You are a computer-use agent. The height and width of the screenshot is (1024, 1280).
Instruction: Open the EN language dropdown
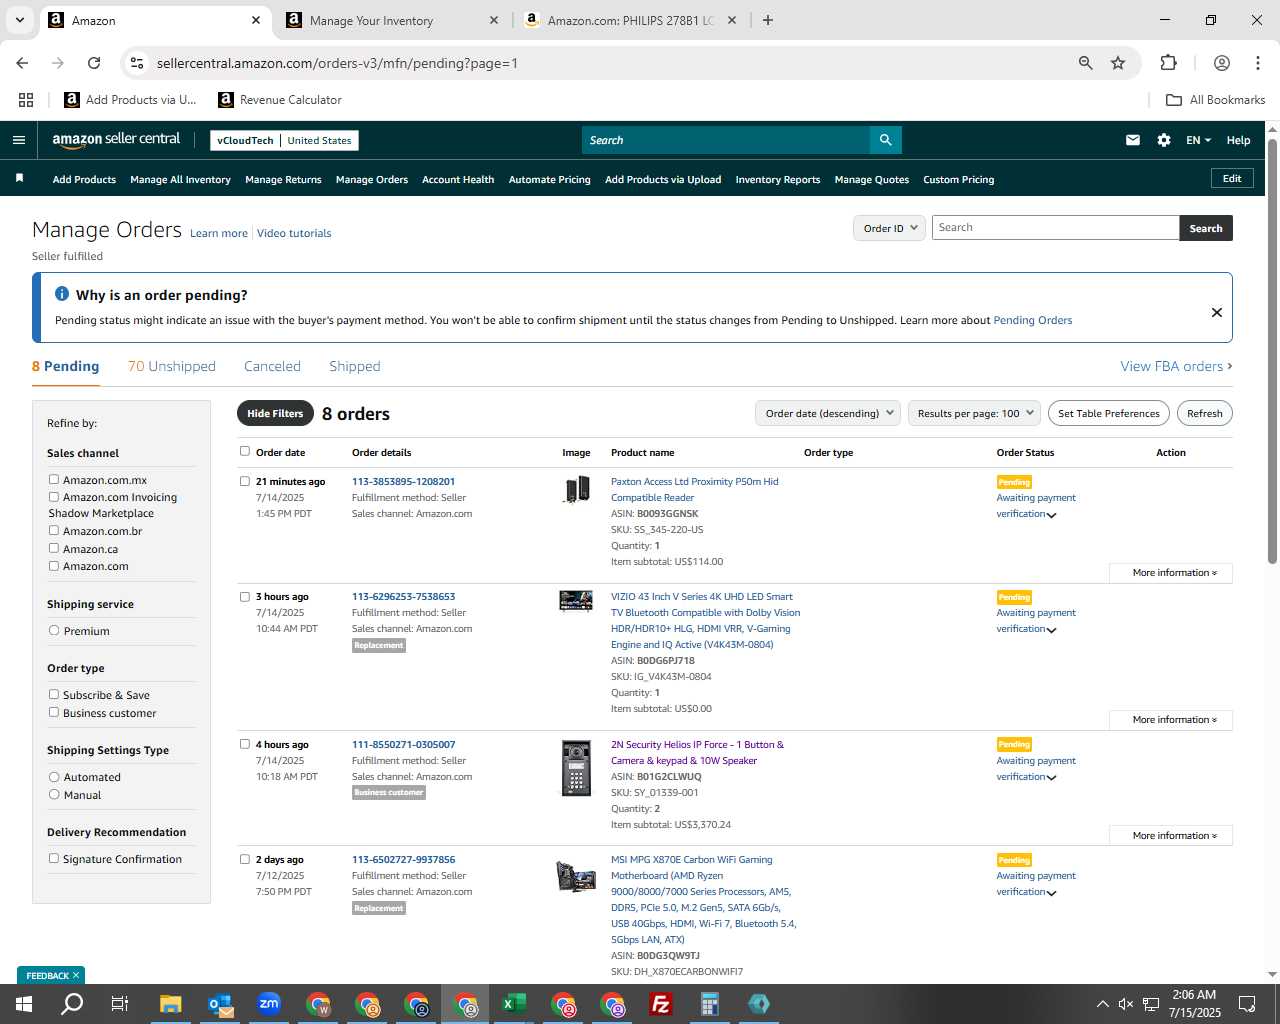point(1198,140)
